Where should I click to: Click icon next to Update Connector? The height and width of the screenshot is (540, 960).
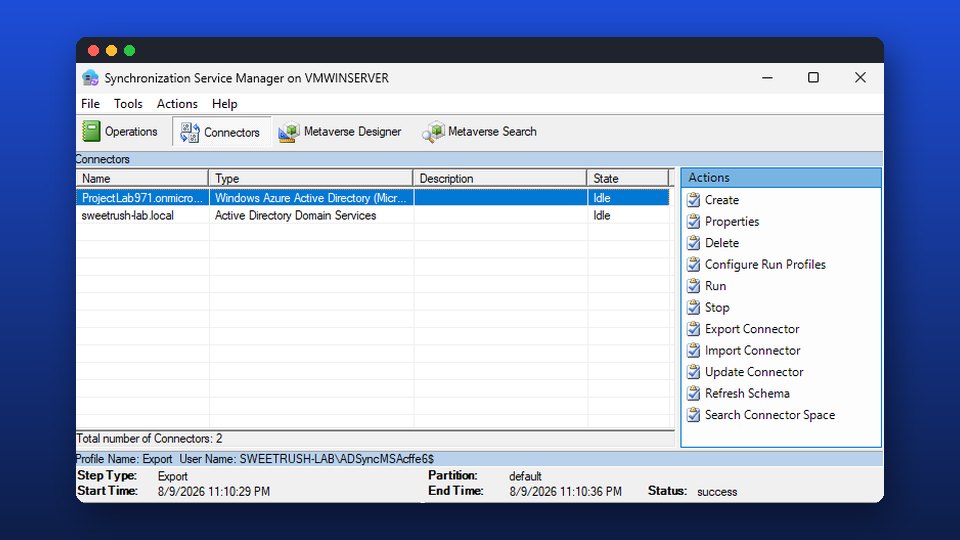(x=693, y=372)
